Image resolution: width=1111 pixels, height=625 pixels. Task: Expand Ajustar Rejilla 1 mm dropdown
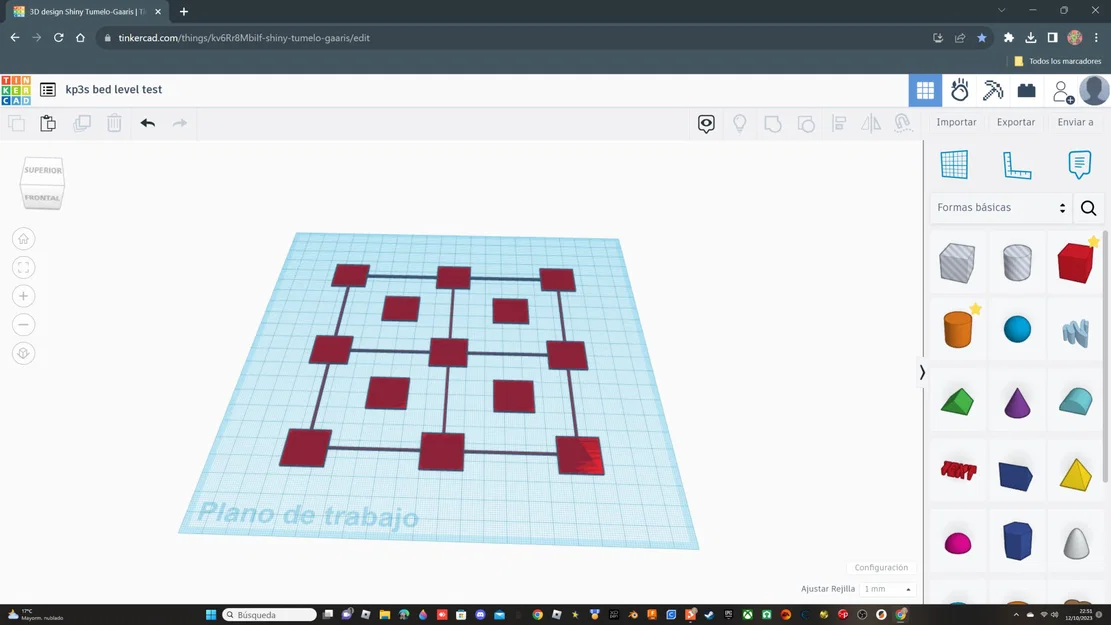point(887,589)
